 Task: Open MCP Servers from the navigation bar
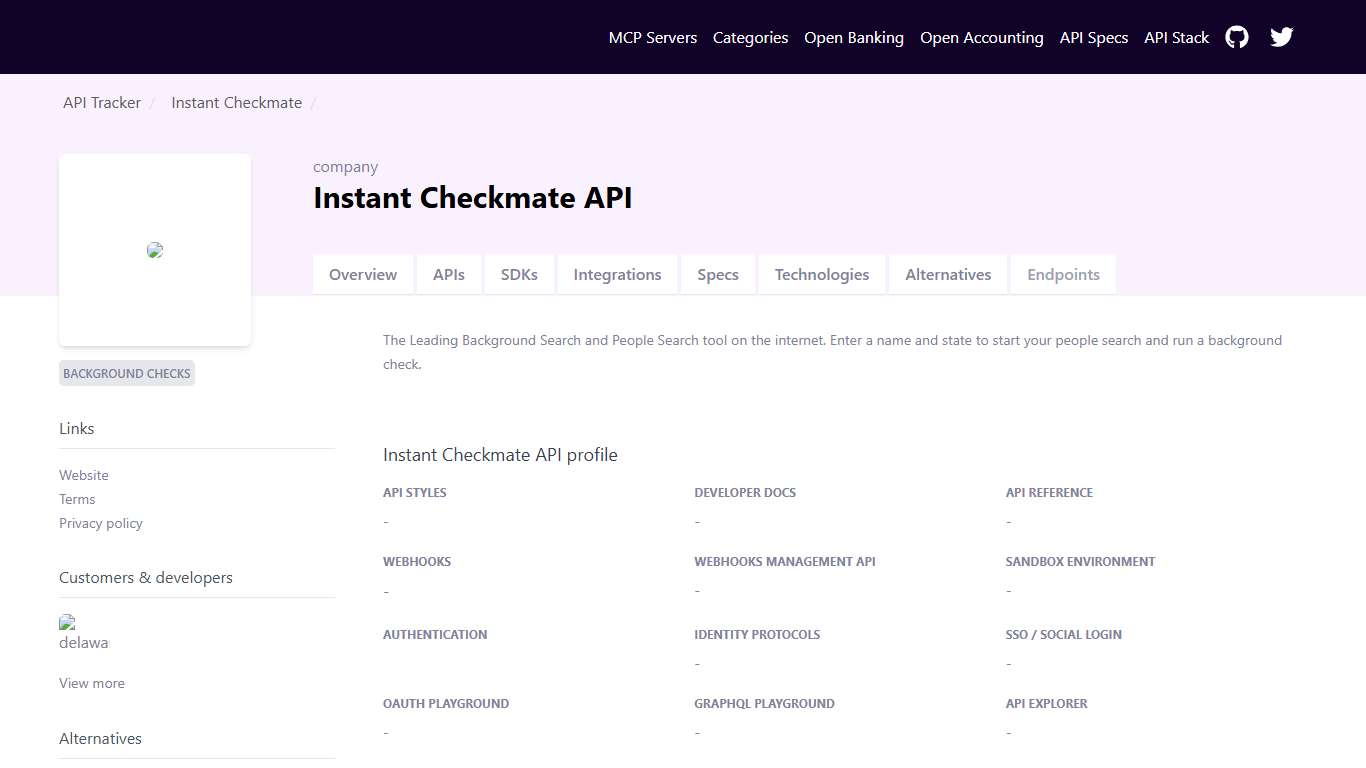(x=653, y=37)
